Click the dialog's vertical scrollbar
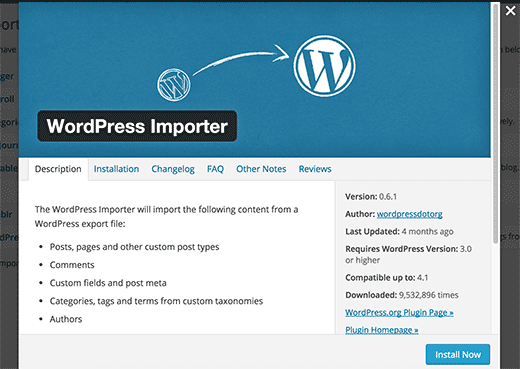This screenshot has height=369, width=520. [x=495, y=123]
